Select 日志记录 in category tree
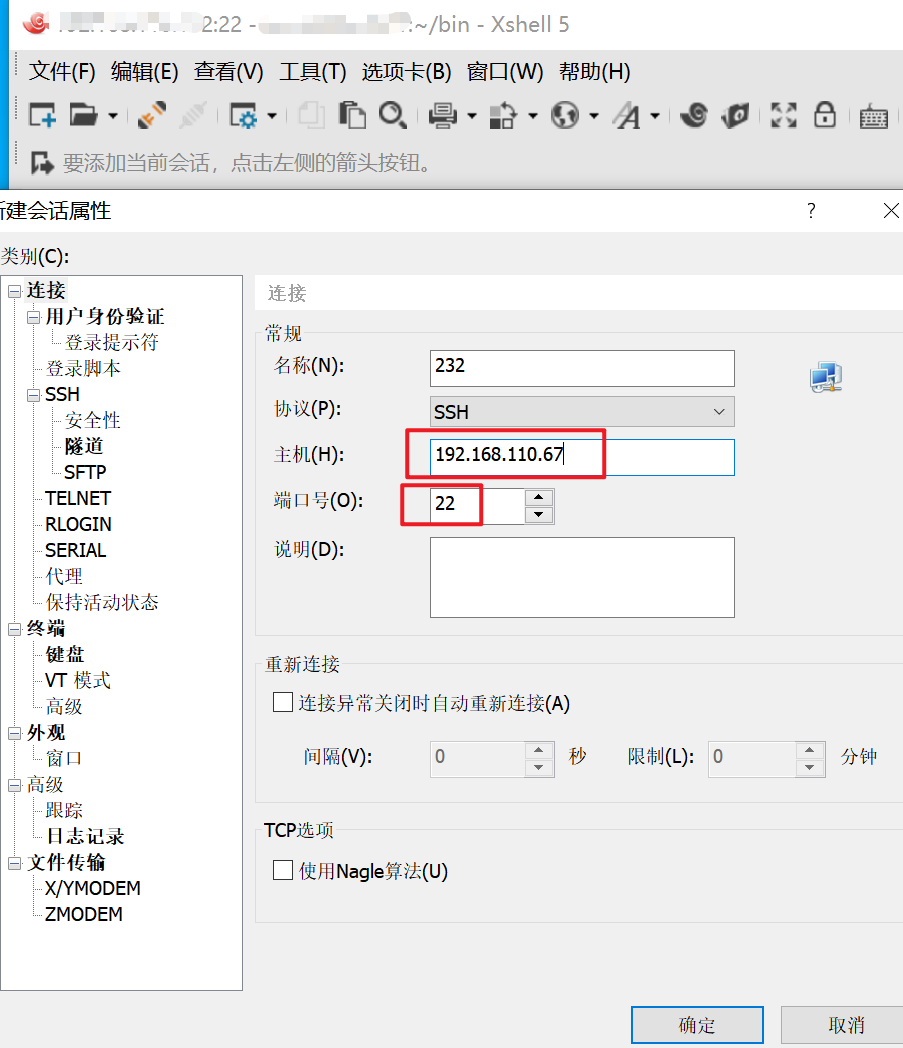 pyautogui.click(x=86, y=836)
